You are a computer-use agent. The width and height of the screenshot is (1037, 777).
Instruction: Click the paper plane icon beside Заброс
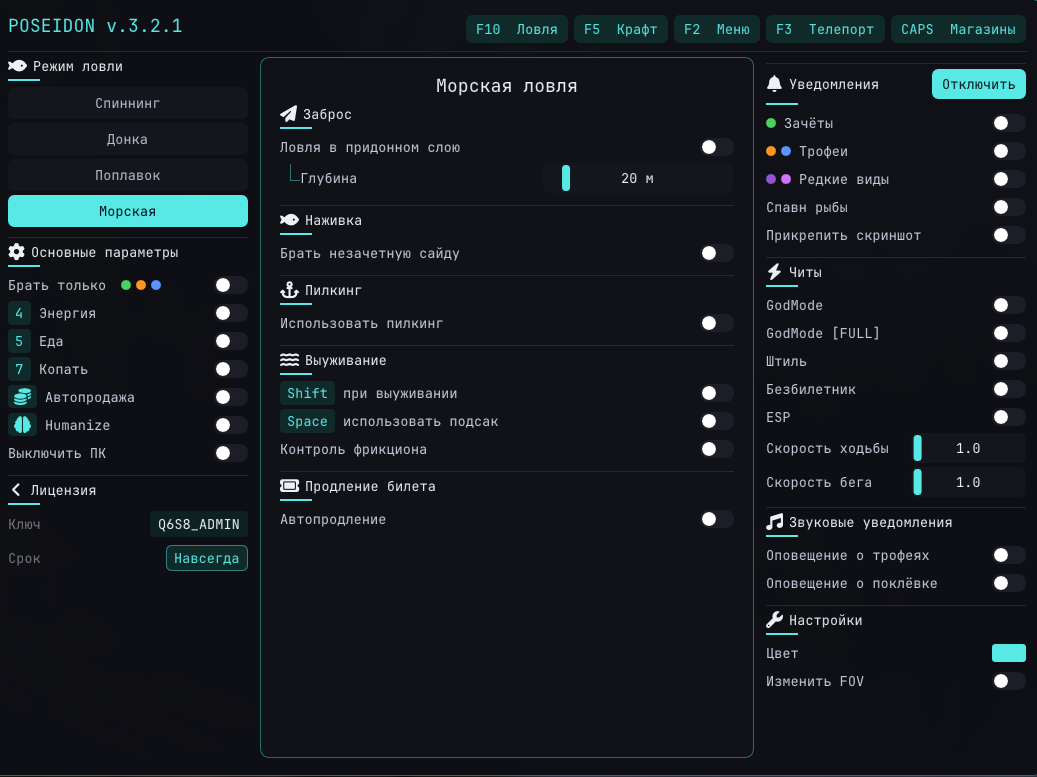coord(288,114)
